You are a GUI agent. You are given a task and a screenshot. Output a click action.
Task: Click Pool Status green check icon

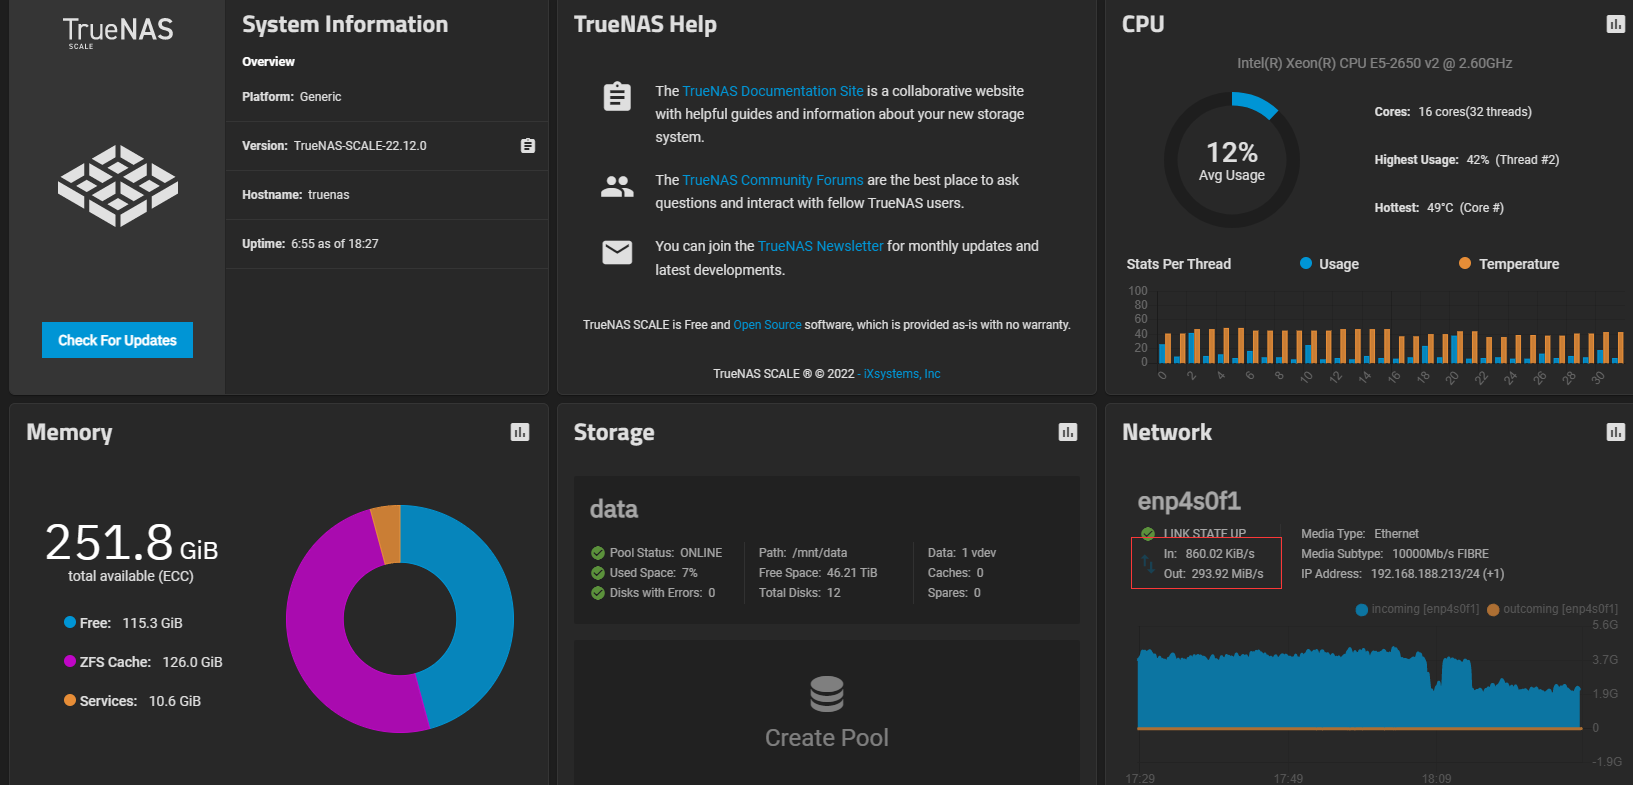point(598,553)
